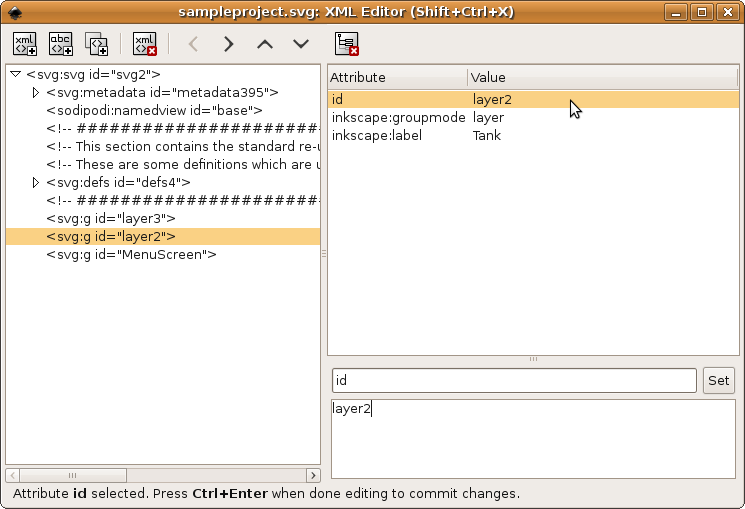The height and width of the screenshot is (509, 745).
Task: Click the Unindent node left arrow
Action: (193, 44)
